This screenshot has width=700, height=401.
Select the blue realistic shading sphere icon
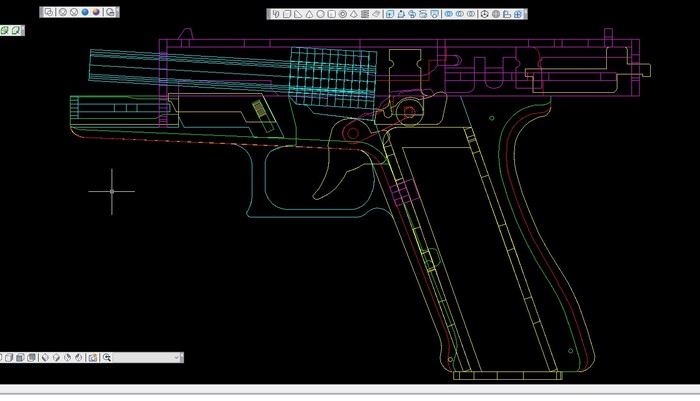[85, 12]
